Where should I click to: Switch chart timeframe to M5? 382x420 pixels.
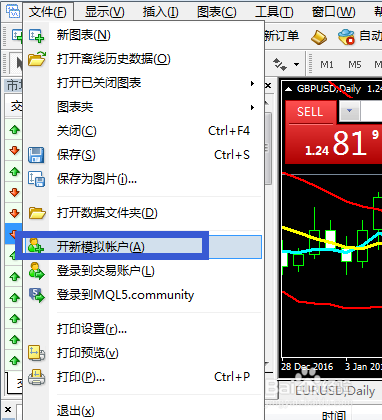click(x=355, y=64)
